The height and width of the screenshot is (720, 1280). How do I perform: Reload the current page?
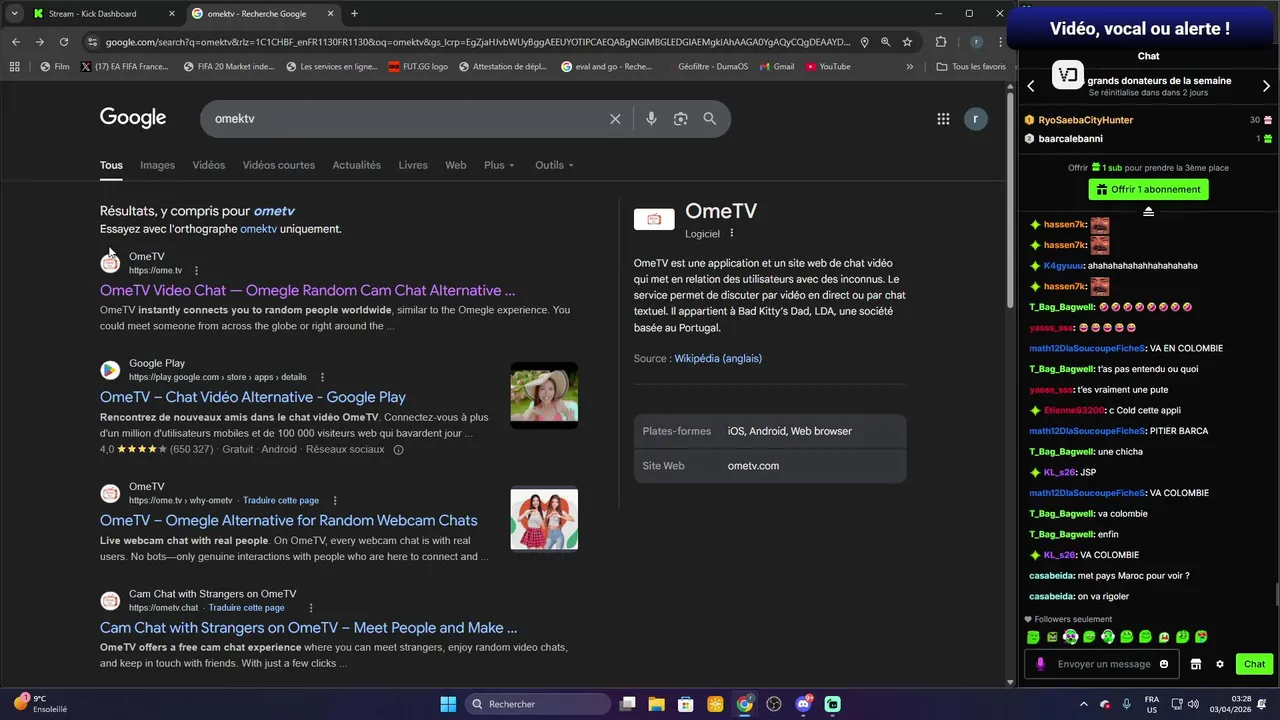[x=64, y=42]
